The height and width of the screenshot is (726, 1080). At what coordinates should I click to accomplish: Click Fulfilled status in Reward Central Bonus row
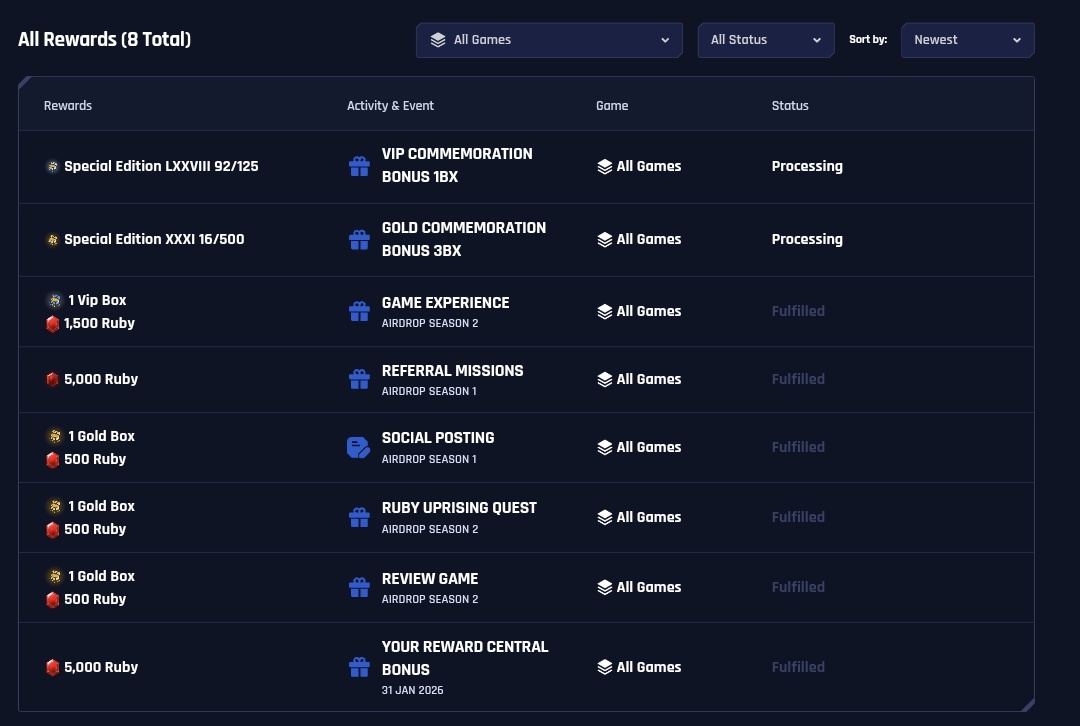[x=798, y=667]
